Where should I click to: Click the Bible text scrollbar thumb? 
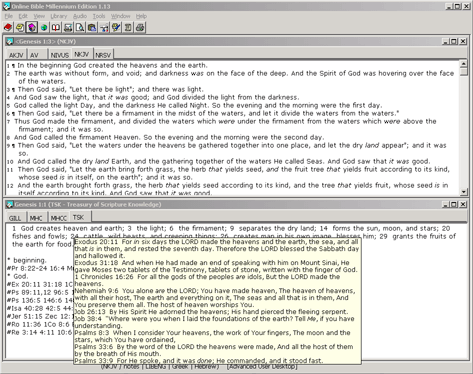(x=463, y=72)
